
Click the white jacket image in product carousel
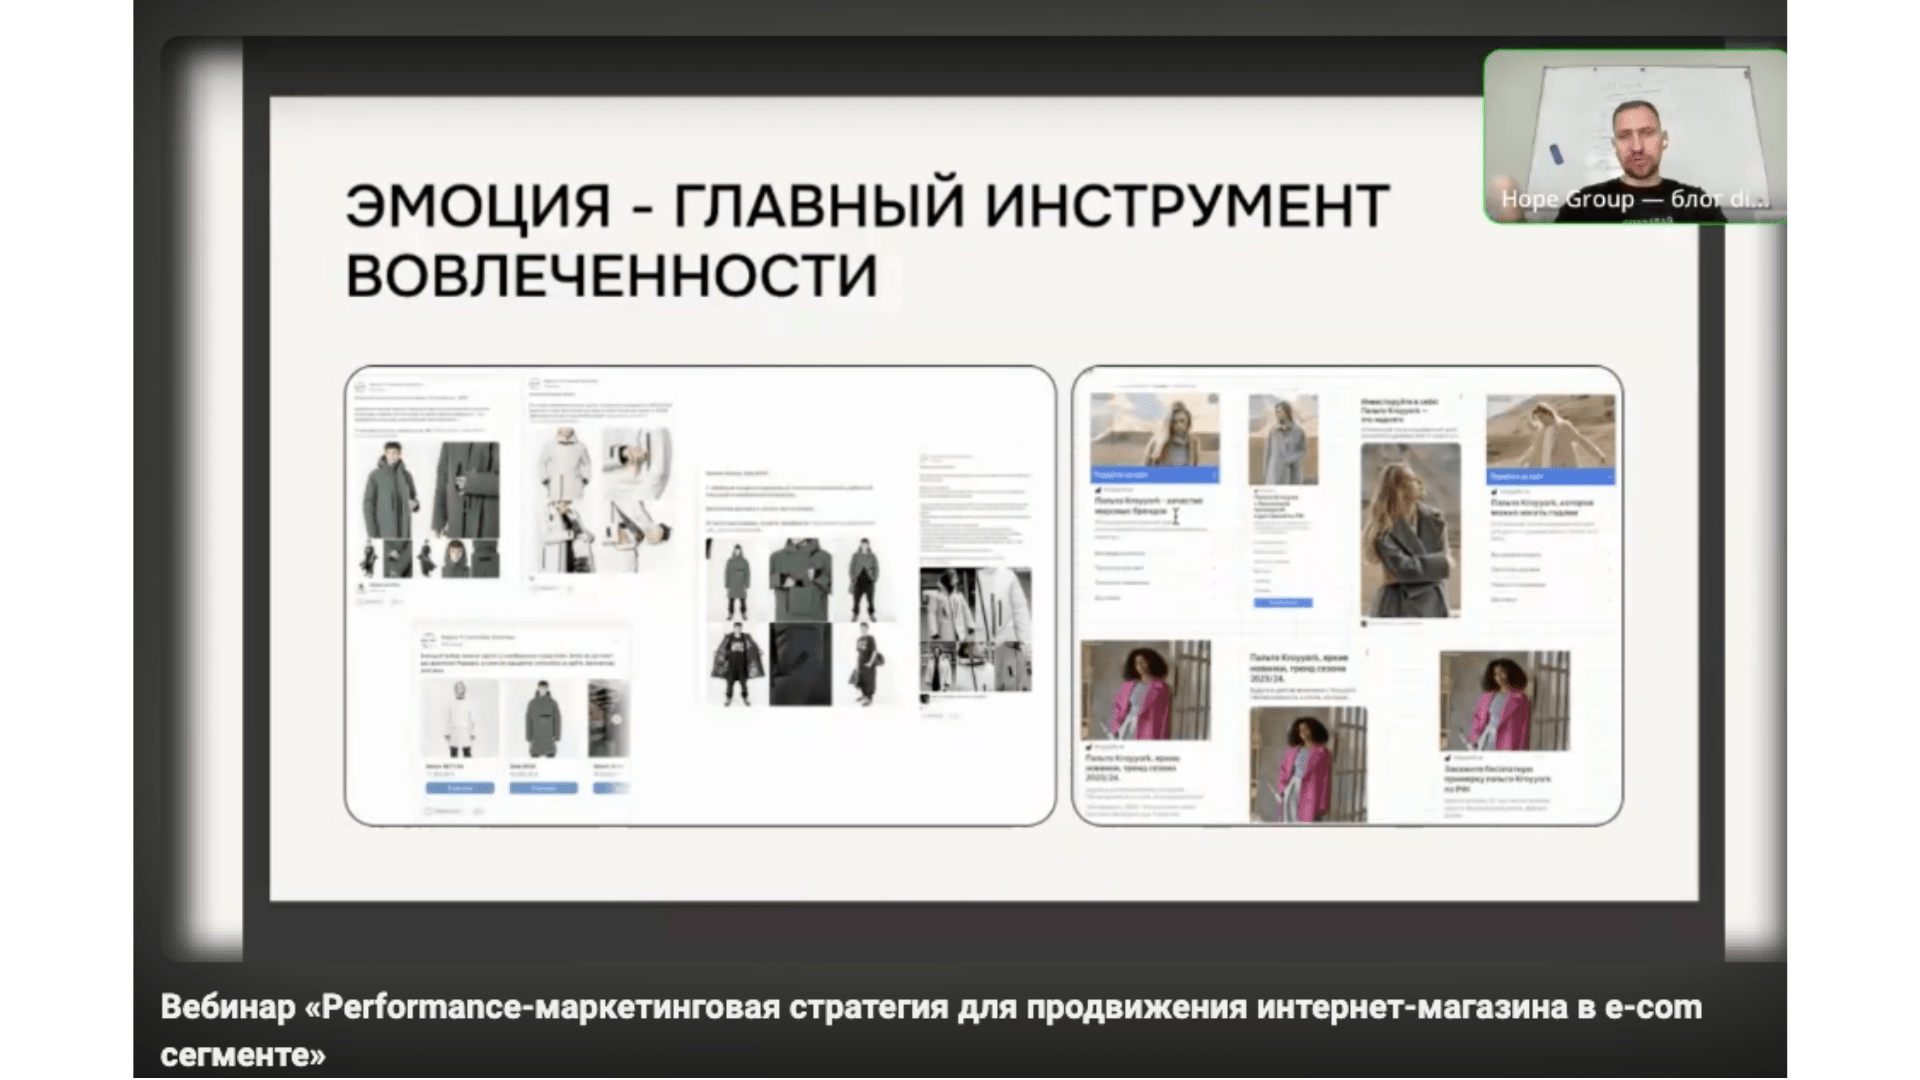pyautogui.click(x=459, y=720)
